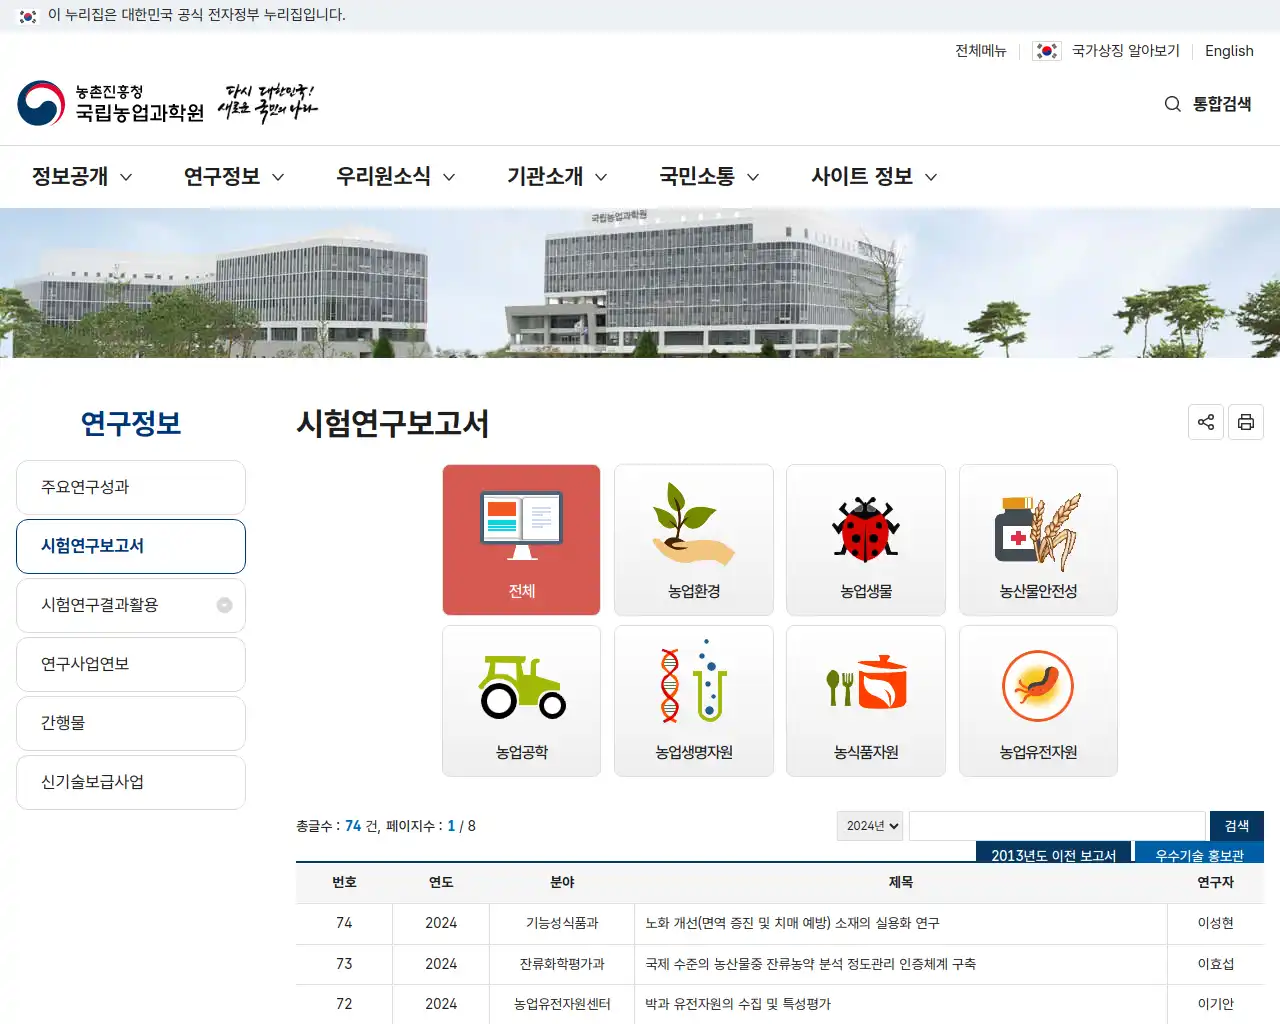Open the 전체메뉴 link
1280x1024 pixels.
[980, 51]
